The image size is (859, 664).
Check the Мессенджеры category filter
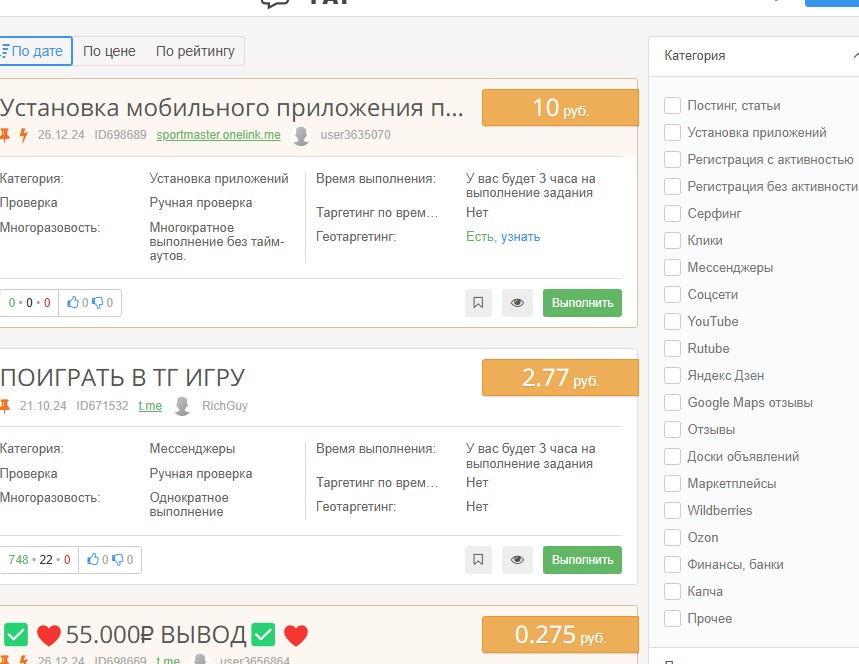click(672, 267)
